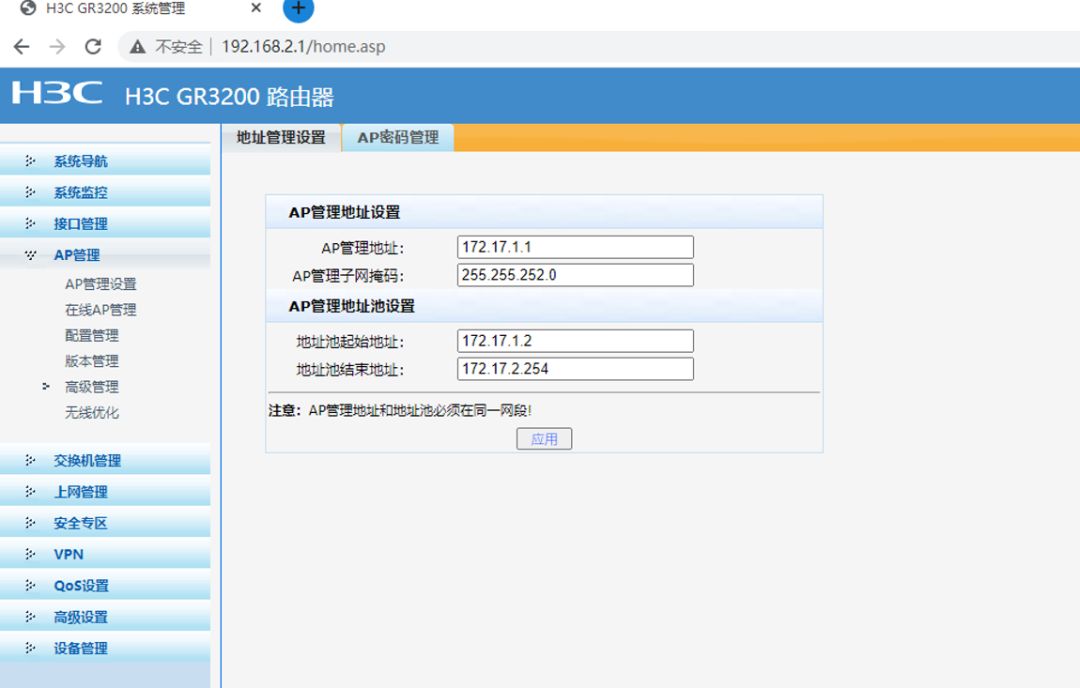Expand the 设备管理 menu

pyautogui.click(x=105, y=649)
